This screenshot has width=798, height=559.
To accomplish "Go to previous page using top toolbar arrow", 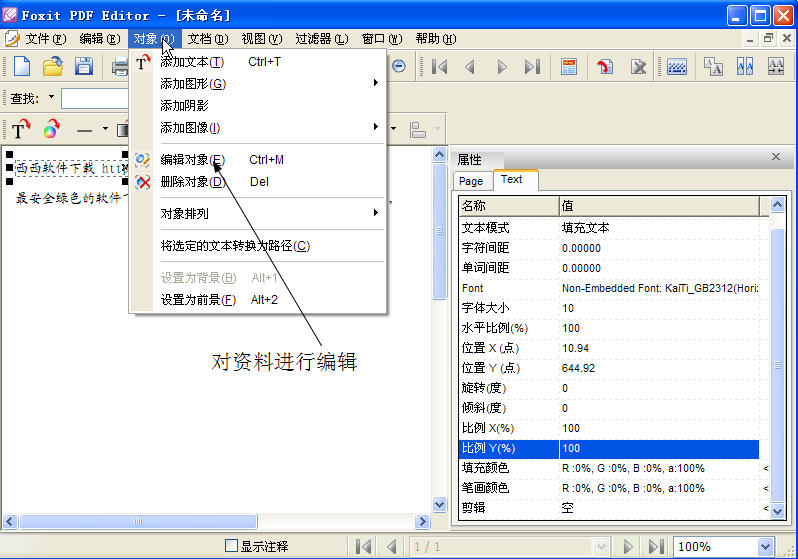I will 470,67.
